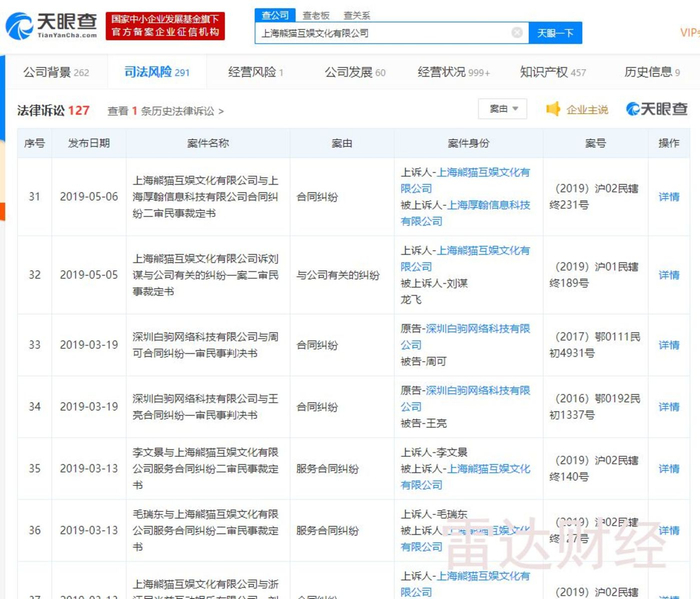Click the VIP badge at top right
The height and width of the screenshot is (599, 700).
[689, 32]
